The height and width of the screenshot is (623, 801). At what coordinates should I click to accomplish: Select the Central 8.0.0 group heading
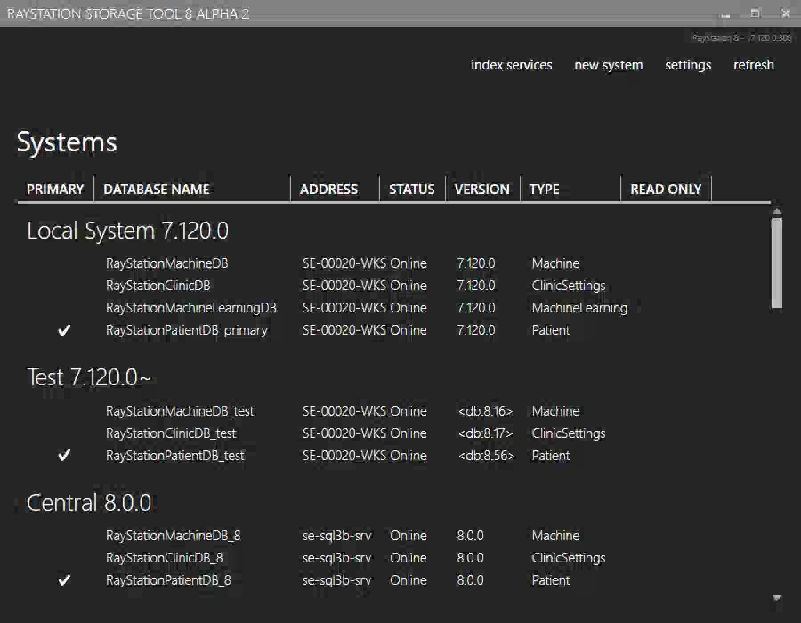tap(89, 503)
